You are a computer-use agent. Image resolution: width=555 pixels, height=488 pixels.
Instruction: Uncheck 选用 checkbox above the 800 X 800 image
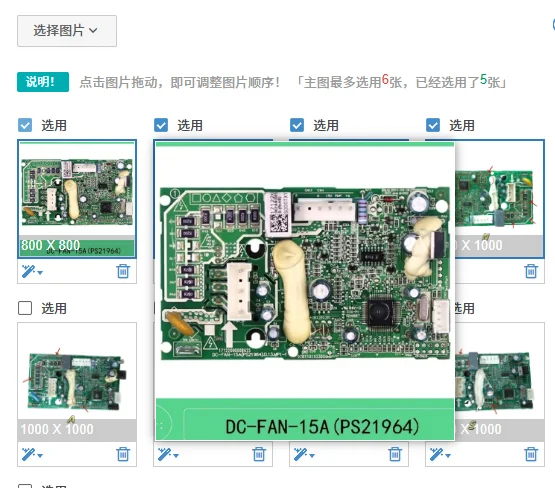[25, 125]
